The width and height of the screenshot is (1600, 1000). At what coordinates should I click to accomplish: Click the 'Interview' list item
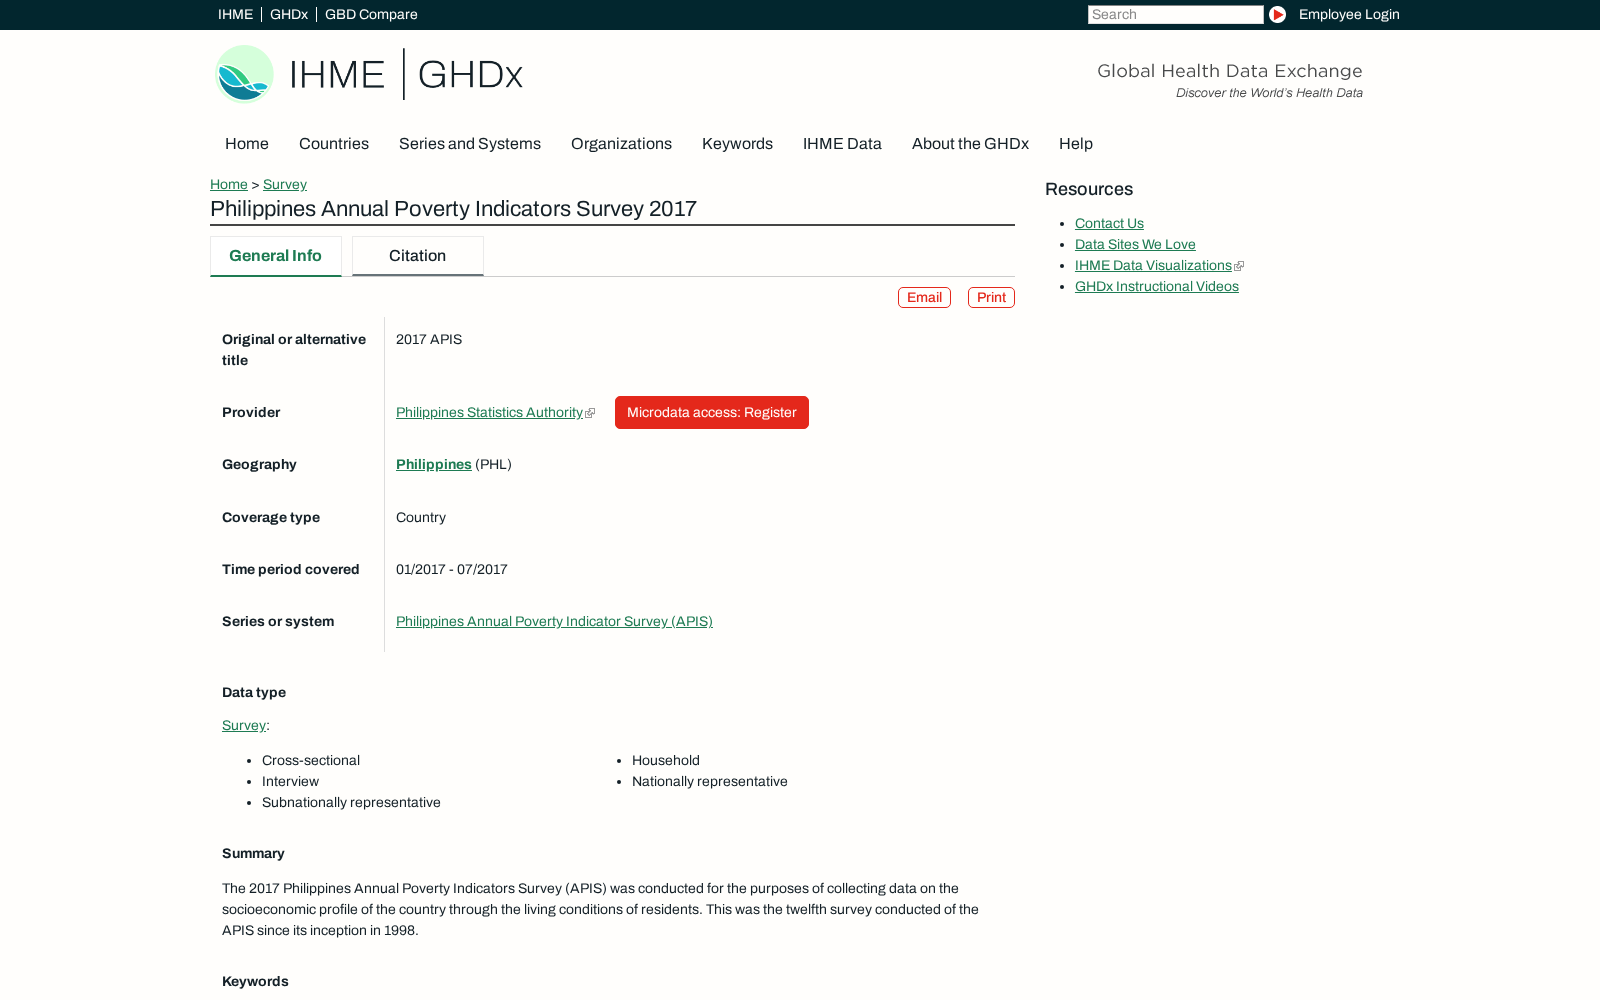pyautogui.click(x=290, y=782)
